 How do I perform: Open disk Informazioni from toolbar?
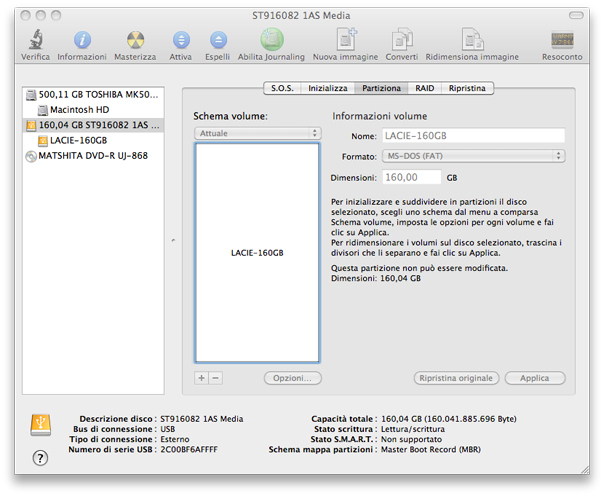(82, 41)
